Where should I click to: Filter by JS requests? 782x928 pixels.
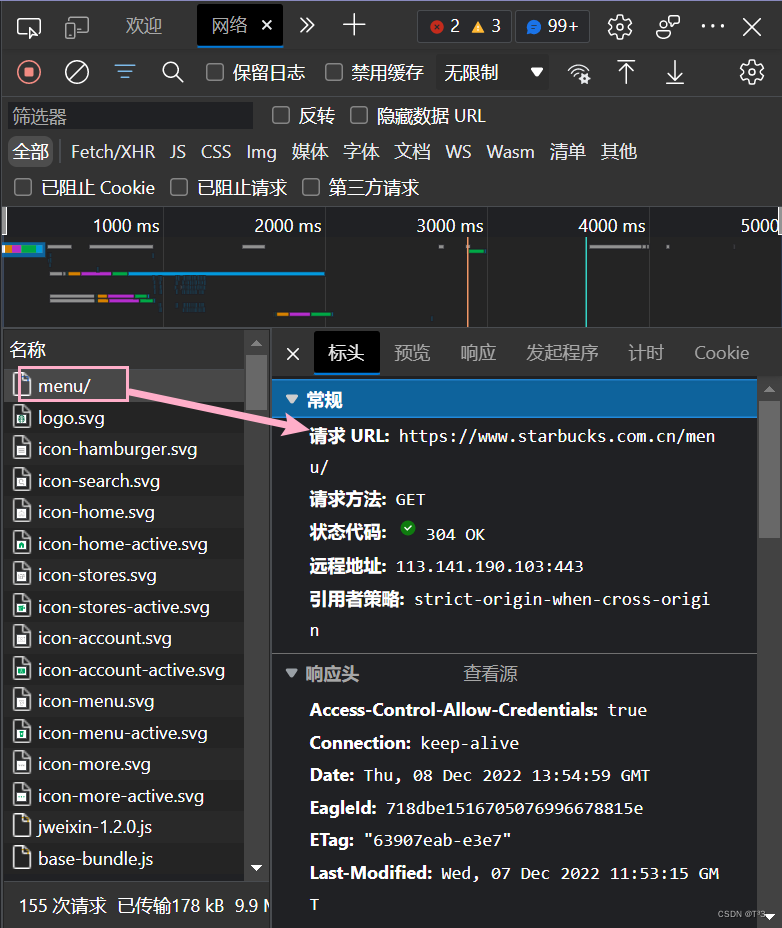click(178, 152)
